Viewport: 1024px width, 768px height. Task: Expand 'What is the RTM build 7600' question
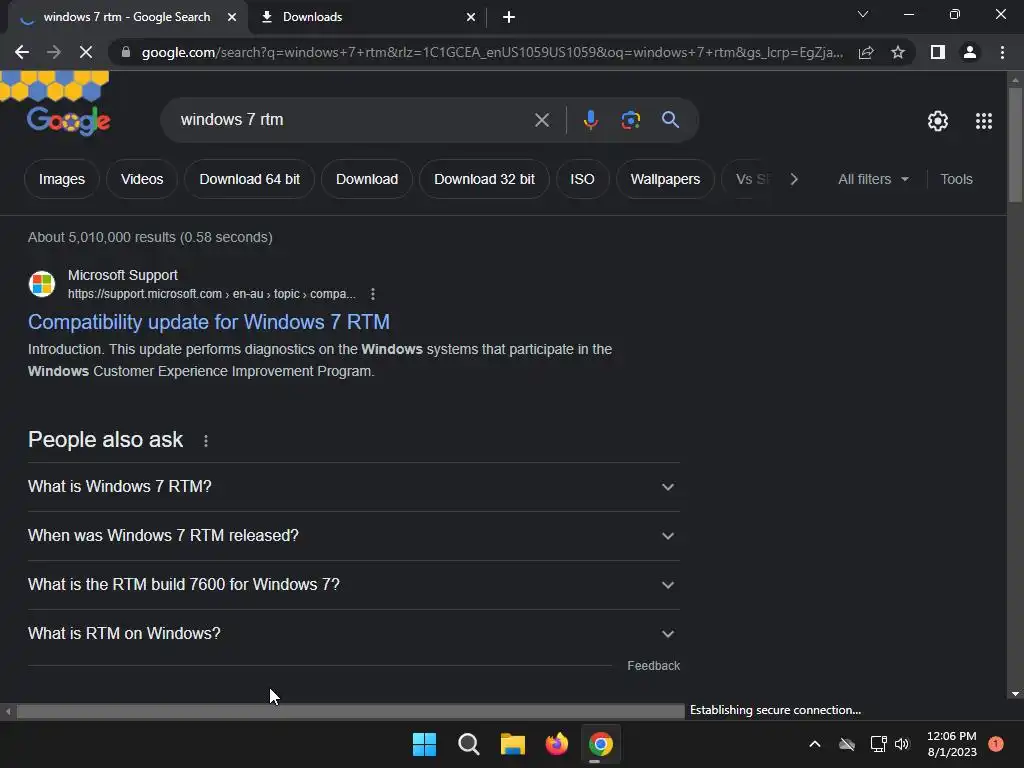point(354,584)
